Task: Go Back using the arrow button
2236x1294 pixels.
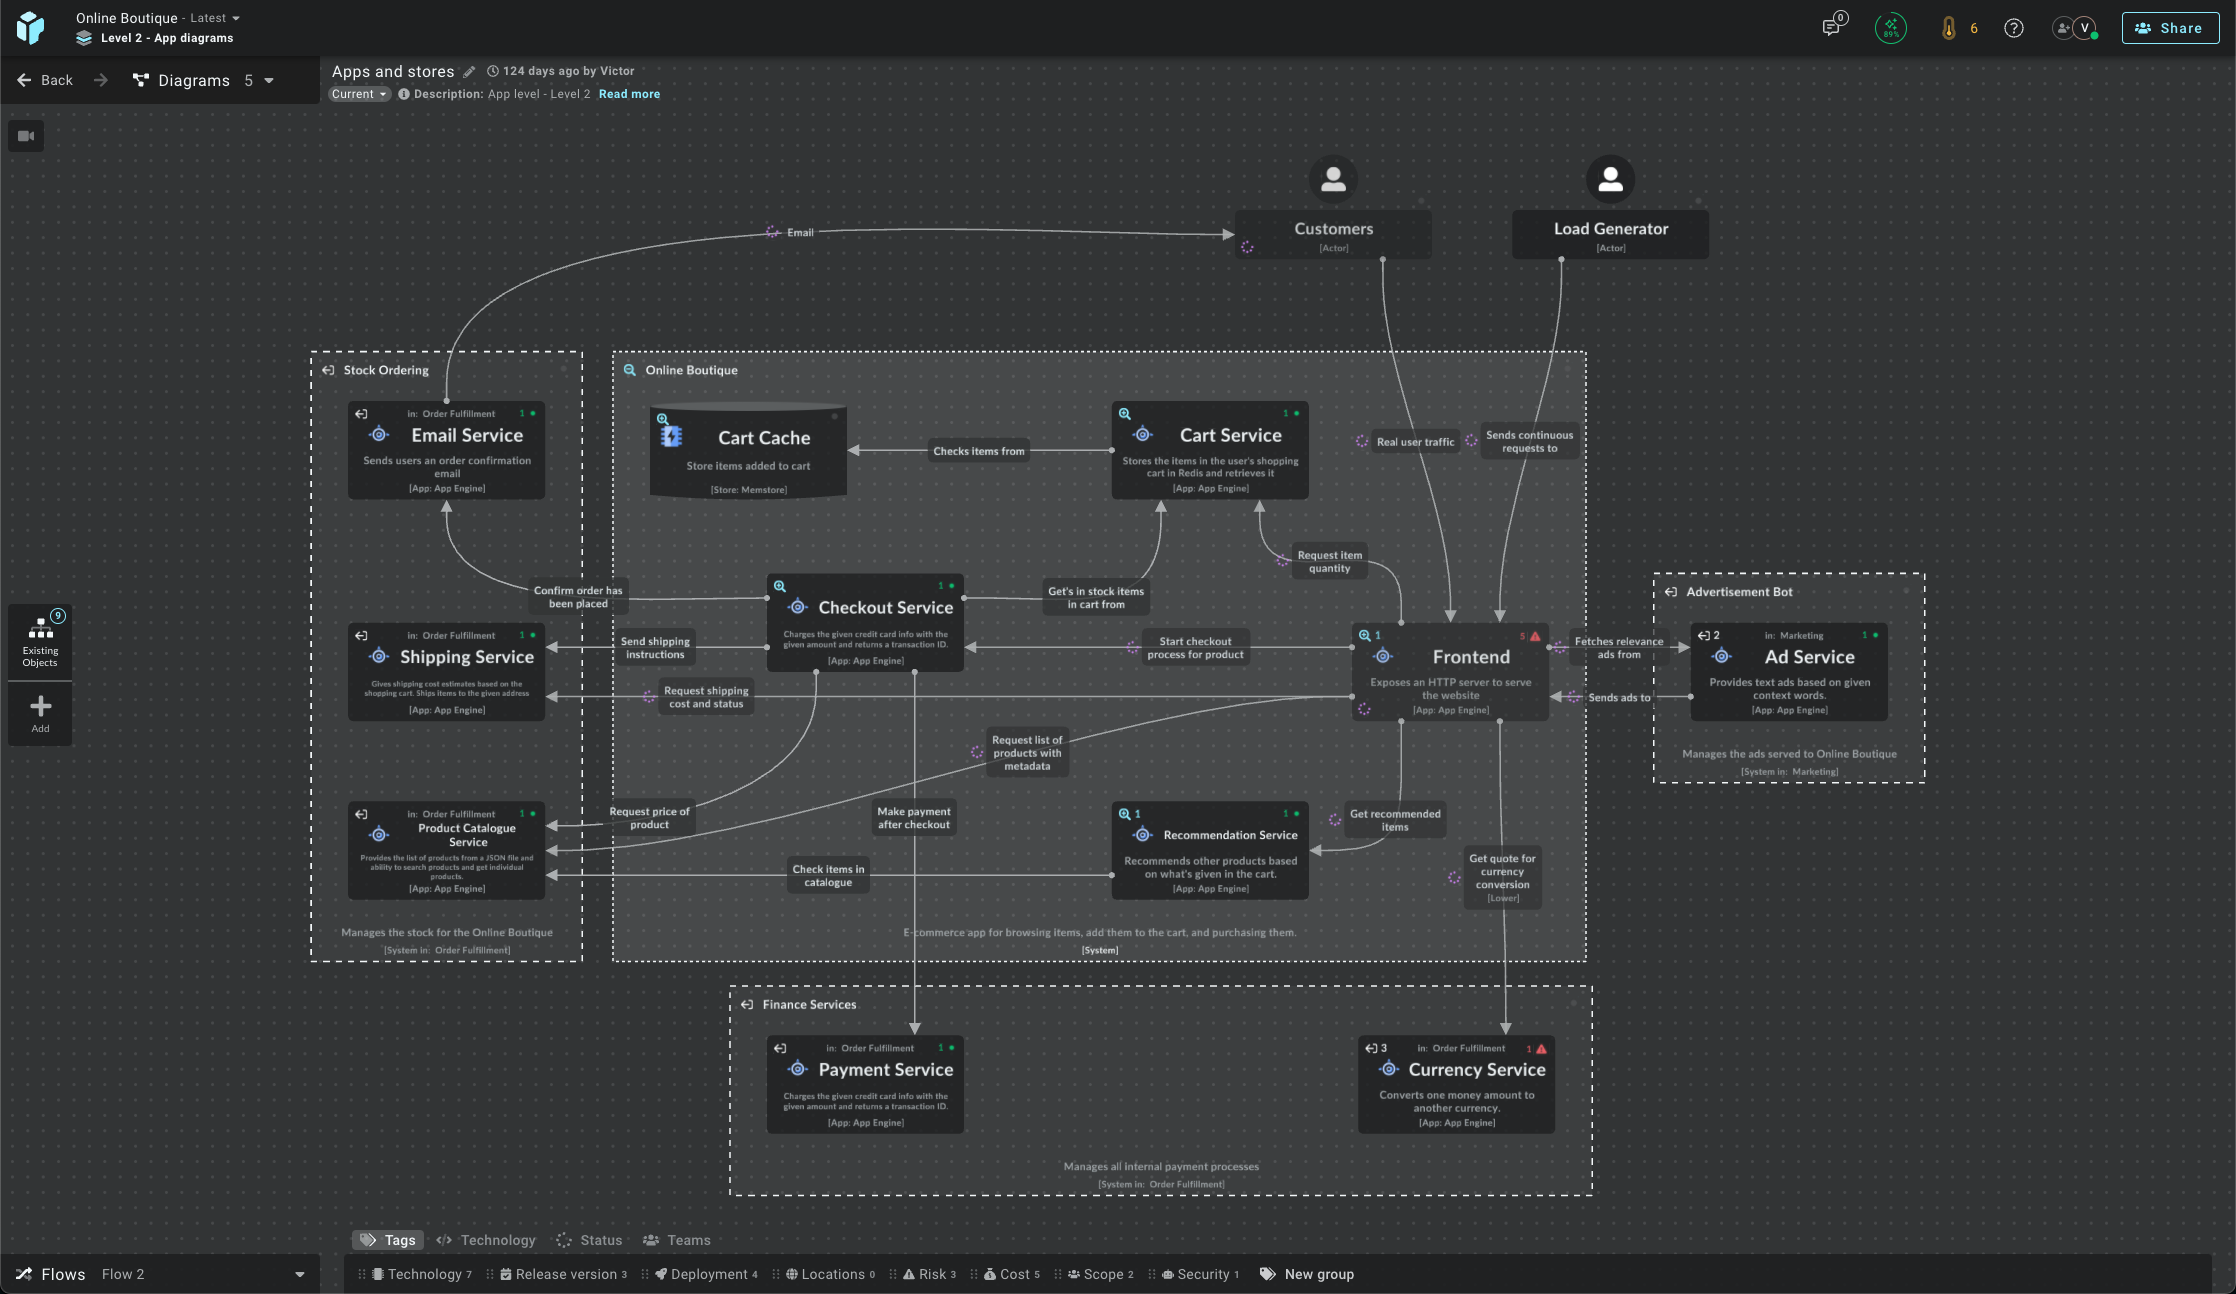Action: click(45, 80)
